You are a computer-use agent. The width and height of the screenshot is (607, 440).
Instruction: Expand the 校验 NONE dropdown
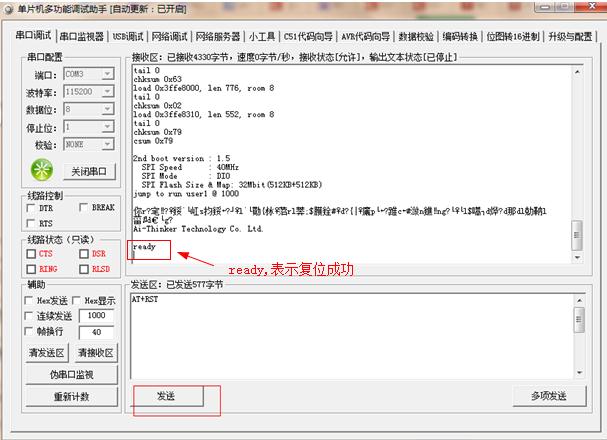click(107, 144)
